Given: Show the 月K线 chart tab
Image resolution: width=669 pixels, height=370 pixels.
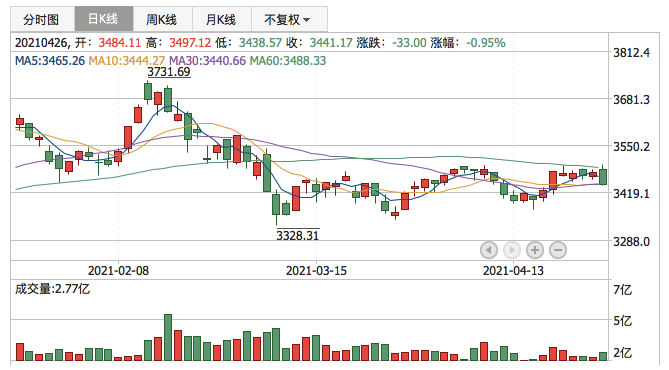Looking at the screenshot, I should point(222,20).
